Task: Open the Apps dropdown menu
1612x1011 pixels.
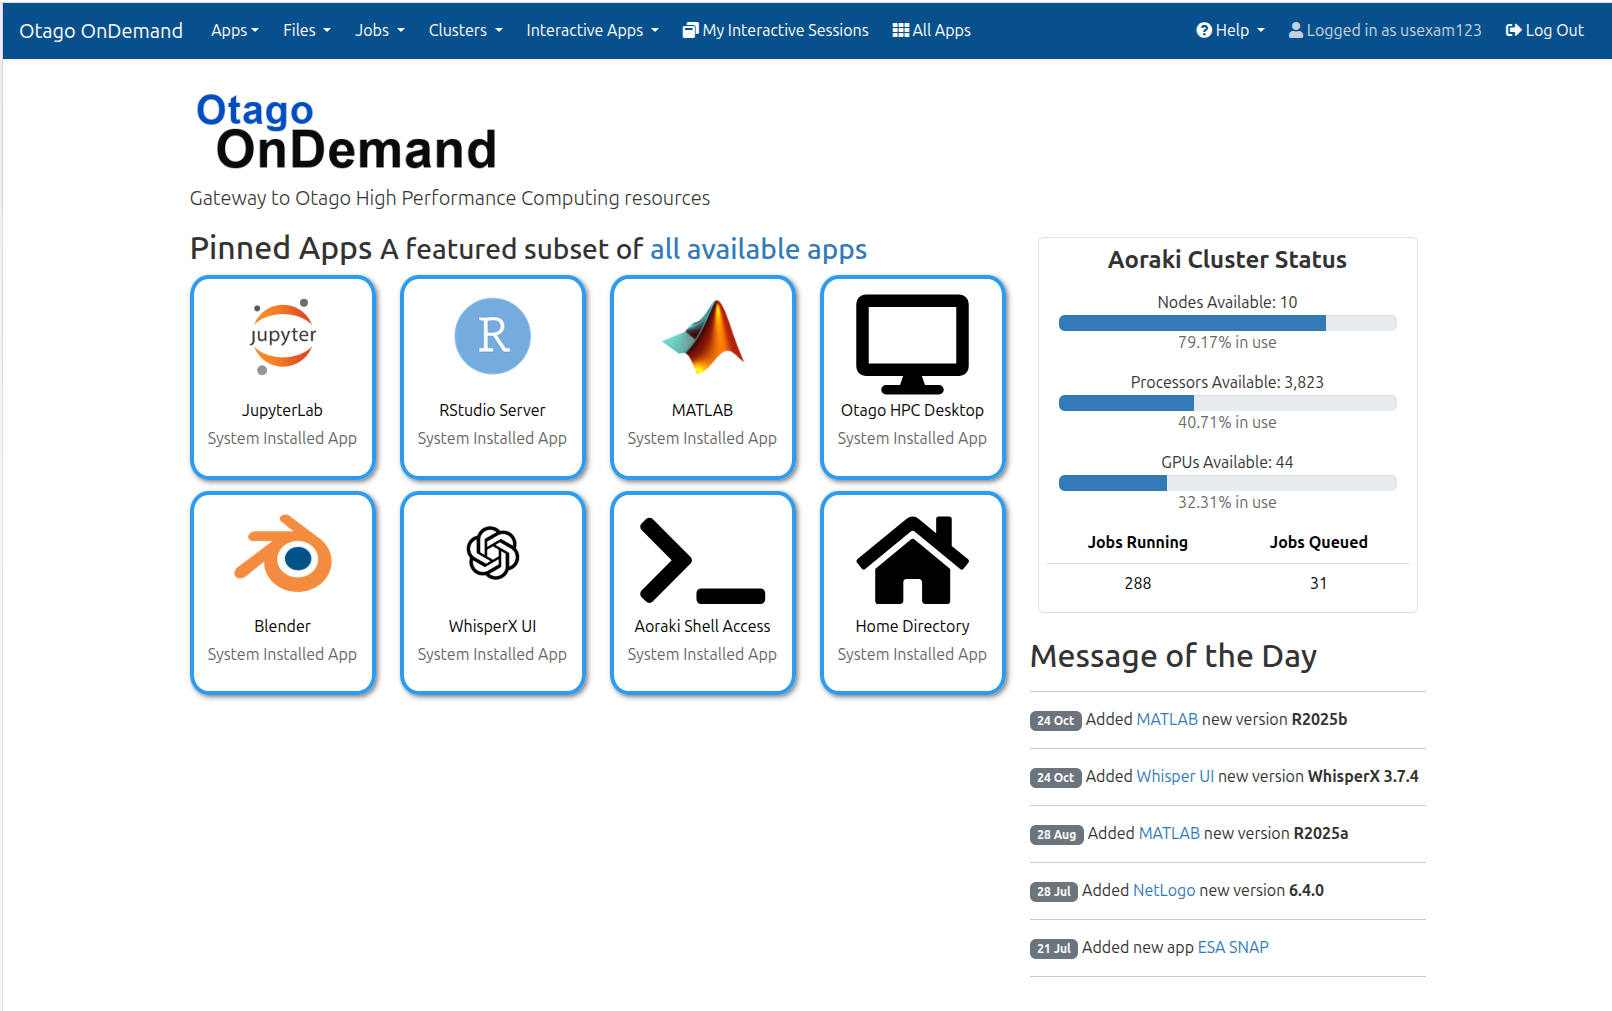Action: 235,30
